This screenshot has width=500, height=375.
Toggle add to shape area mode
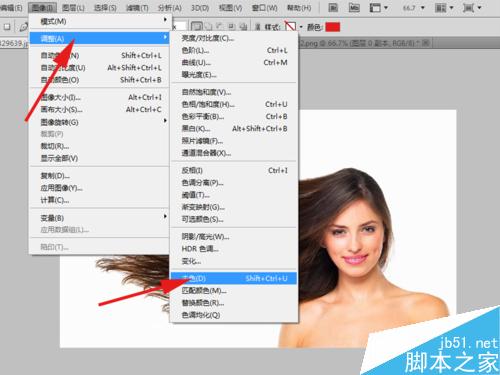209,27
